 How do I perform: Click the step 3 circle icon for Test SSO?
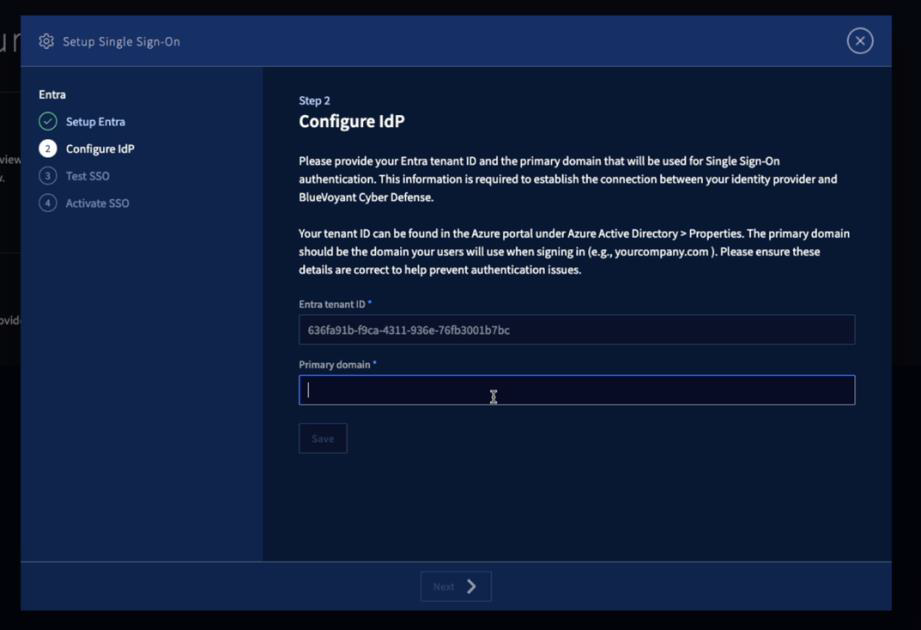click(48, 176)
